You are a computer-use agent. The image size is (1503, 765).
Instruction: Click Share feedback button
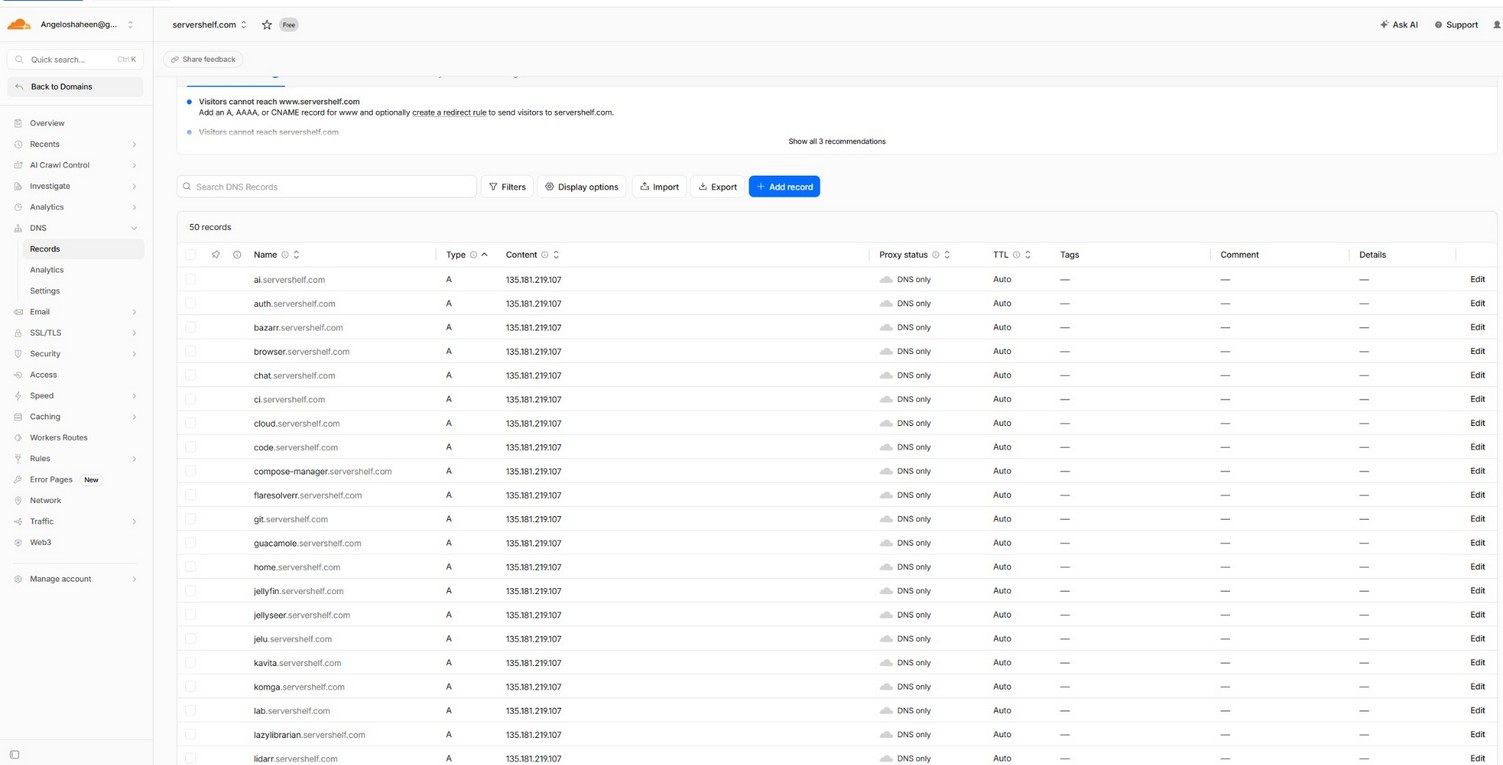(203, 60)
